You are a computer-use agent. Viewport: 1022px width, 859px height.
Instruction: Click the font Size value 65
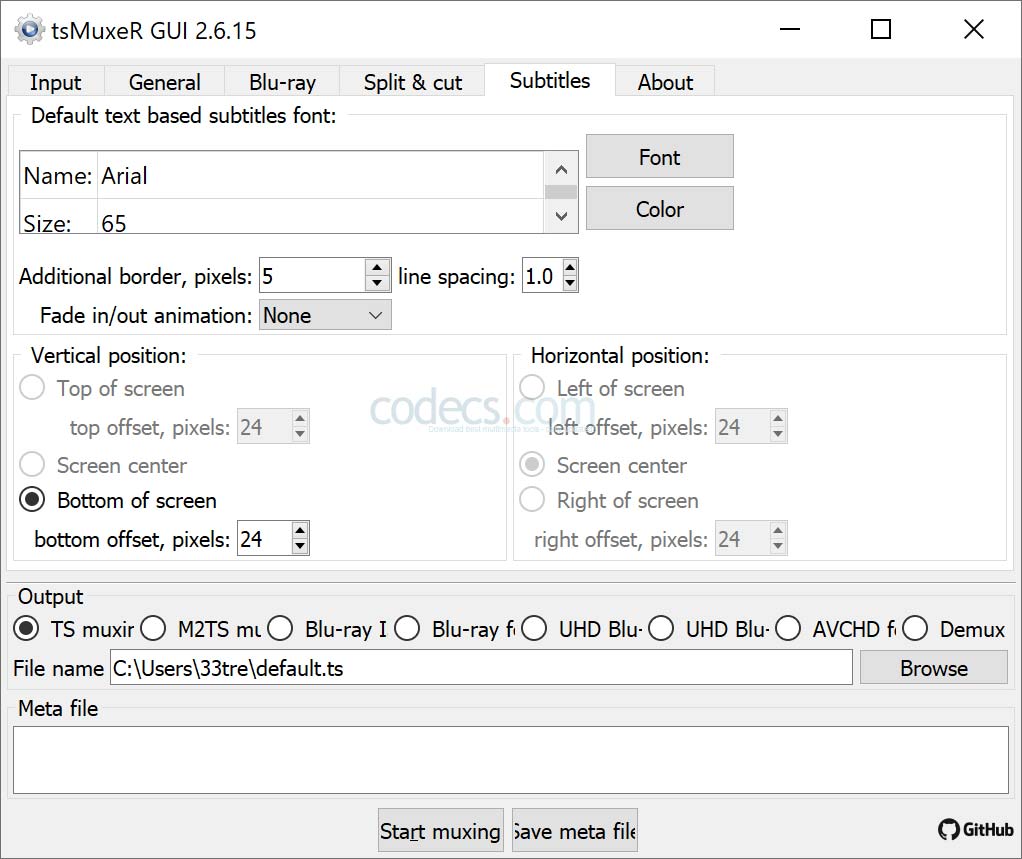pos(113,223)
